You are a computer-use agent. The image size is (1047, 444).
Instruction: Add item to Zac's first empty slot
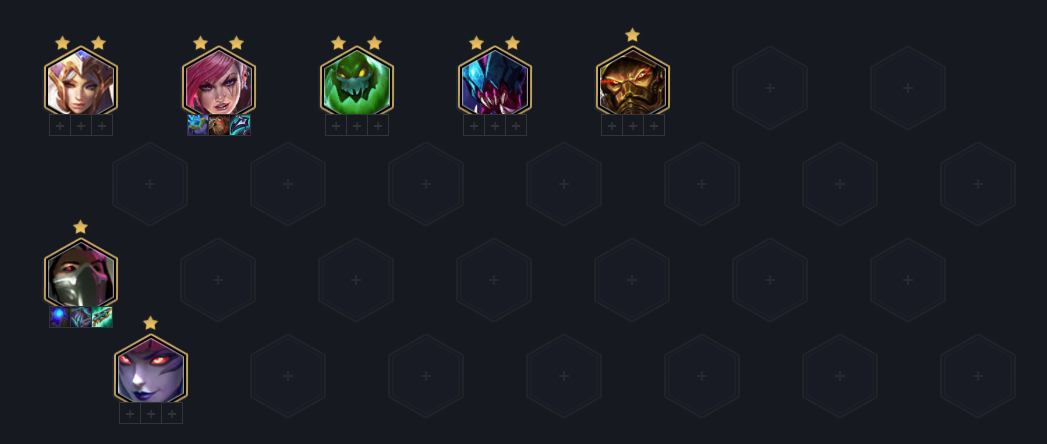[336, 126]
